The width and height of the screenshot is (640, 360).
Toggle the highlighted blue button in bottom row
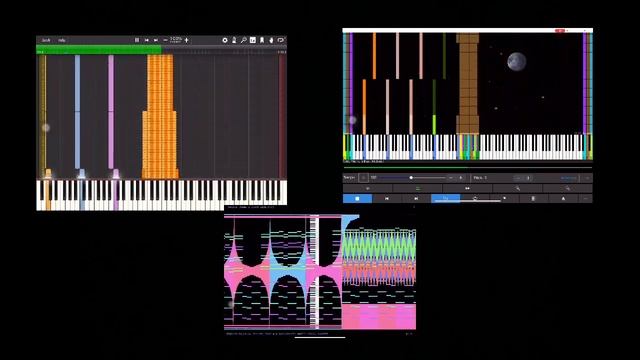[x=446, y=198]
